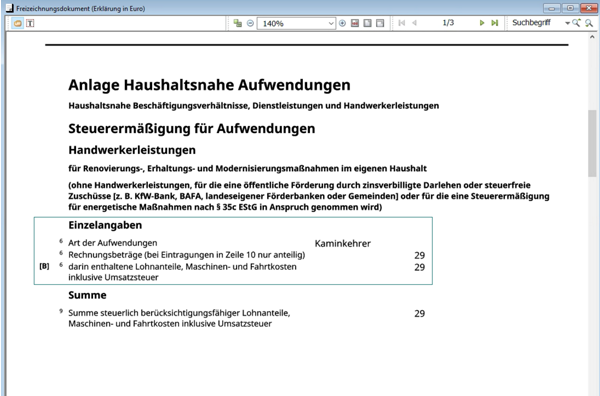Click the two-page view icon right of fit whole page
The image size is (600, 396).
point(380,23)
